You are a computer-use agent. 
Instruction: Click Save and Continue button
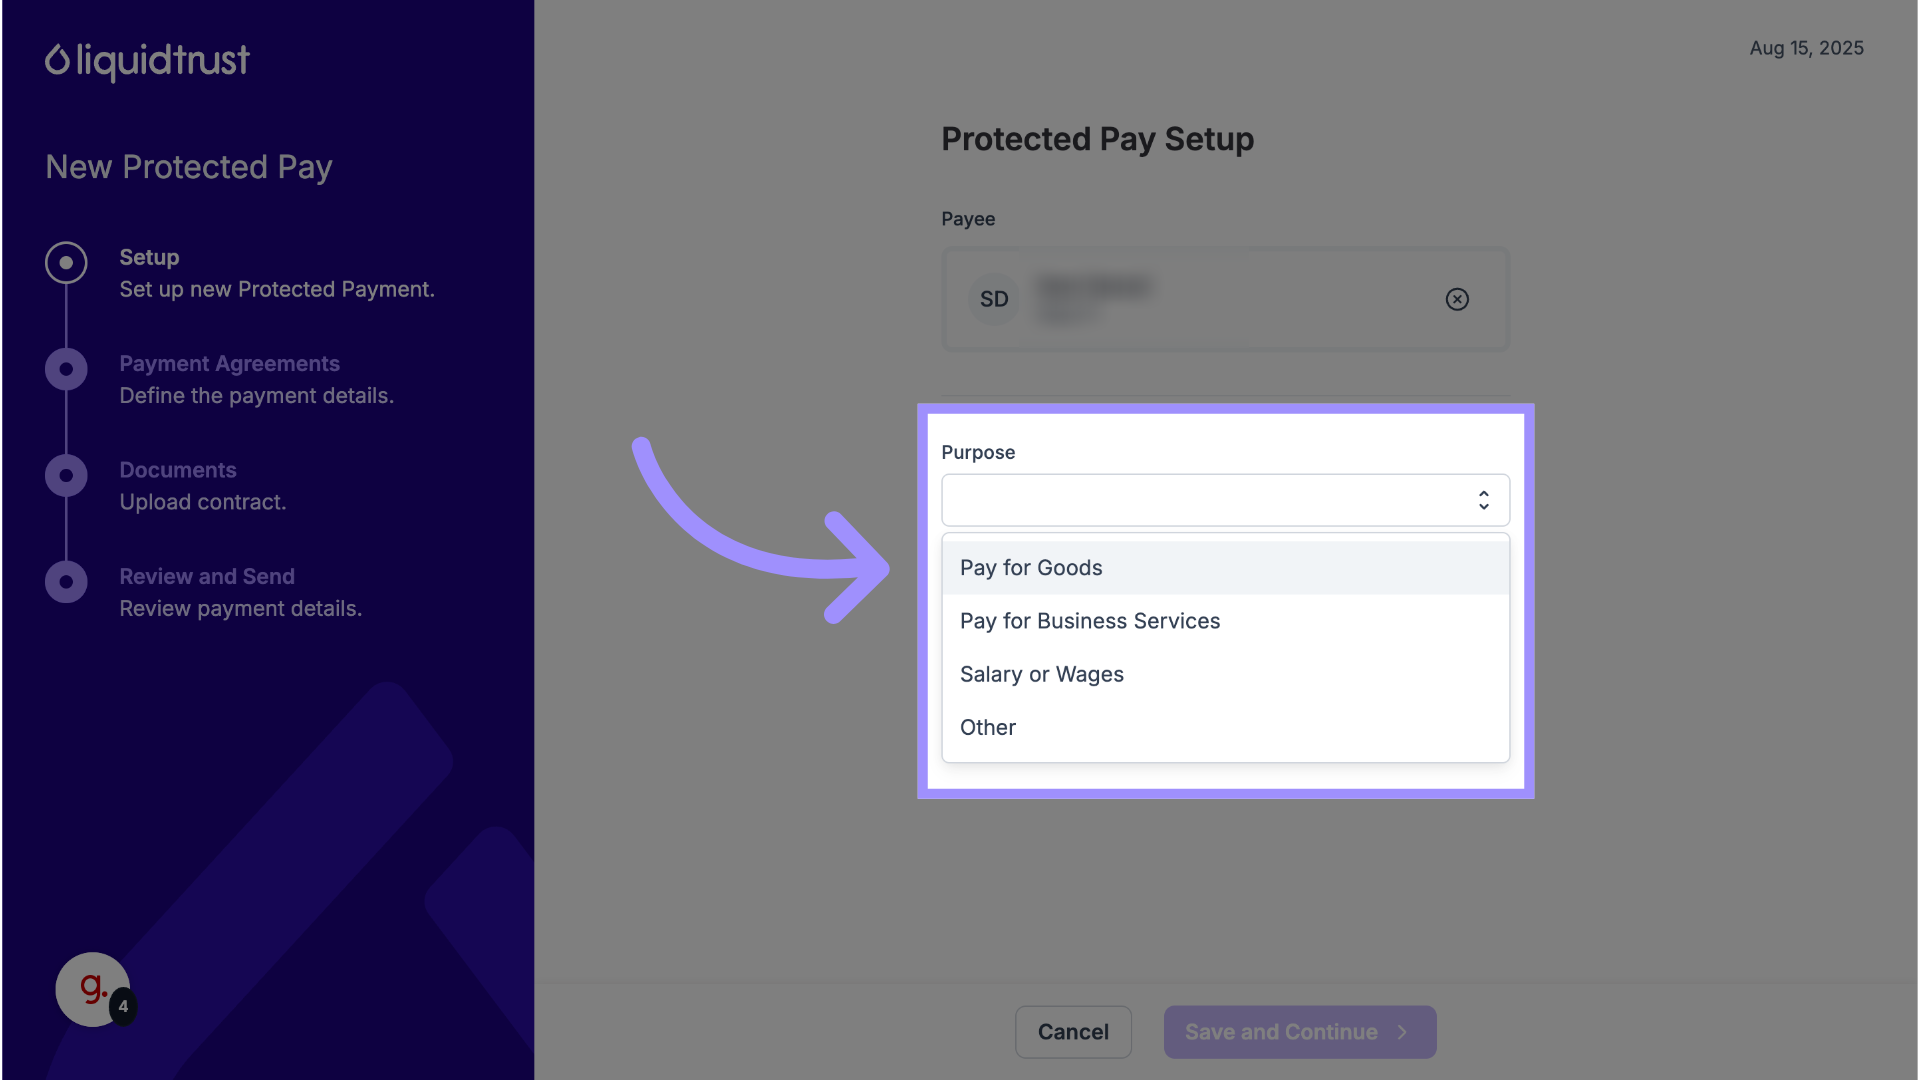[1299, 1032]
